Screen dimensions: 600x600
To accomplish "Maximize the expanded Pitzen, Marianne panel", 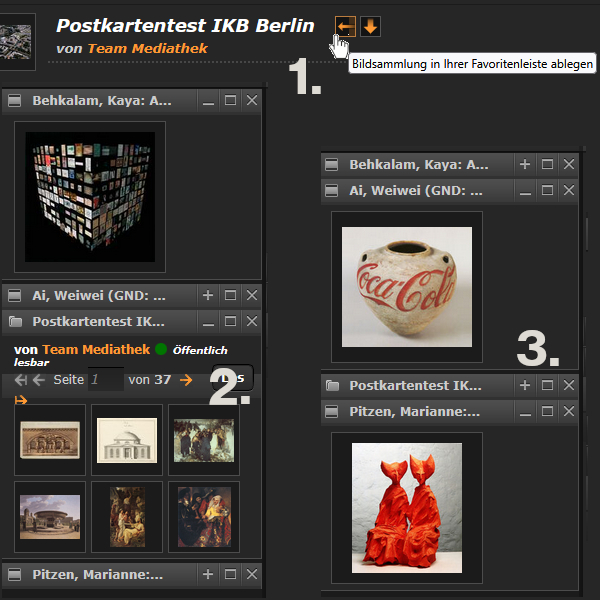I will 547,411.
